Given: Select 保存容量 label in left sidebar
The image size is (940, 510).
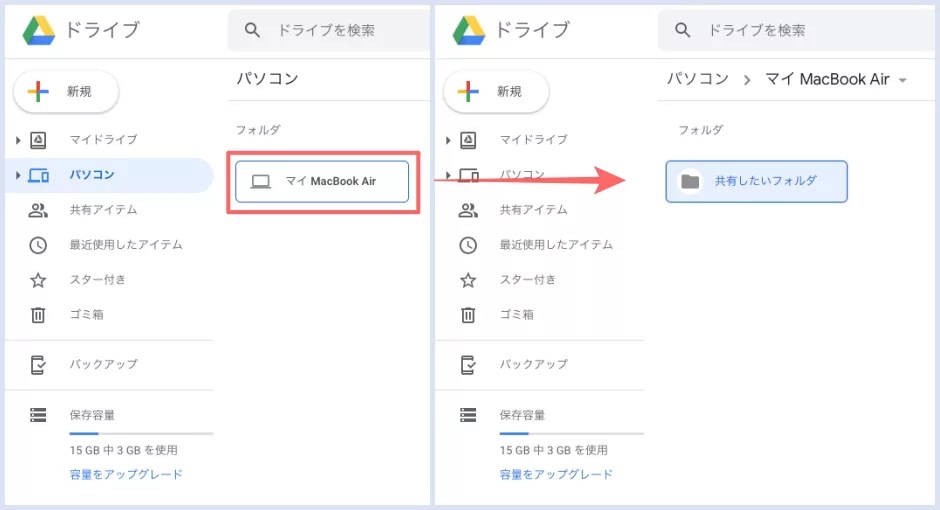Looking at the screenshot, I should tap(92, 415).
